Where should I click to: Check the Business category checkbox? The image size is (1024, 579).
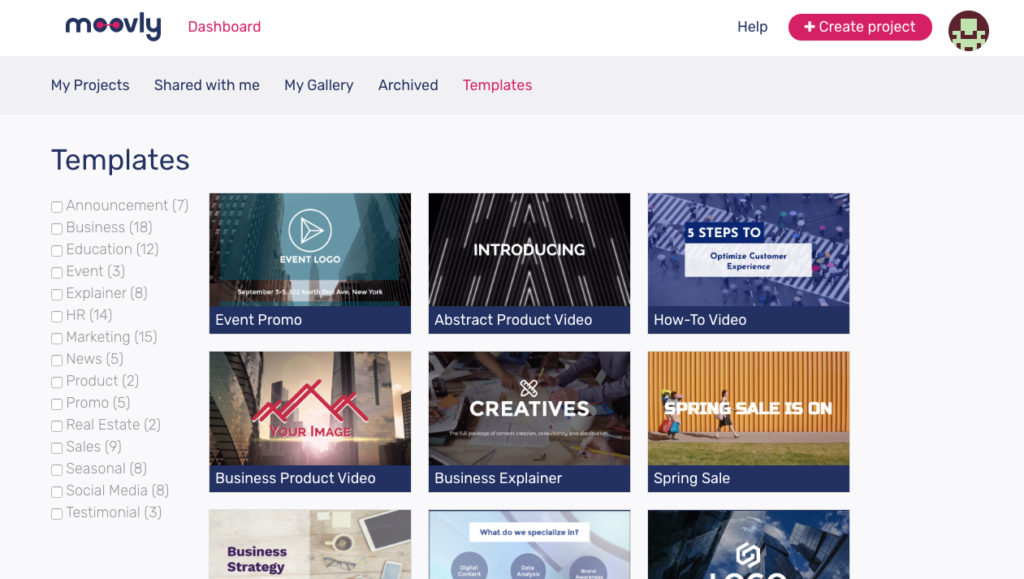(57, 229)
